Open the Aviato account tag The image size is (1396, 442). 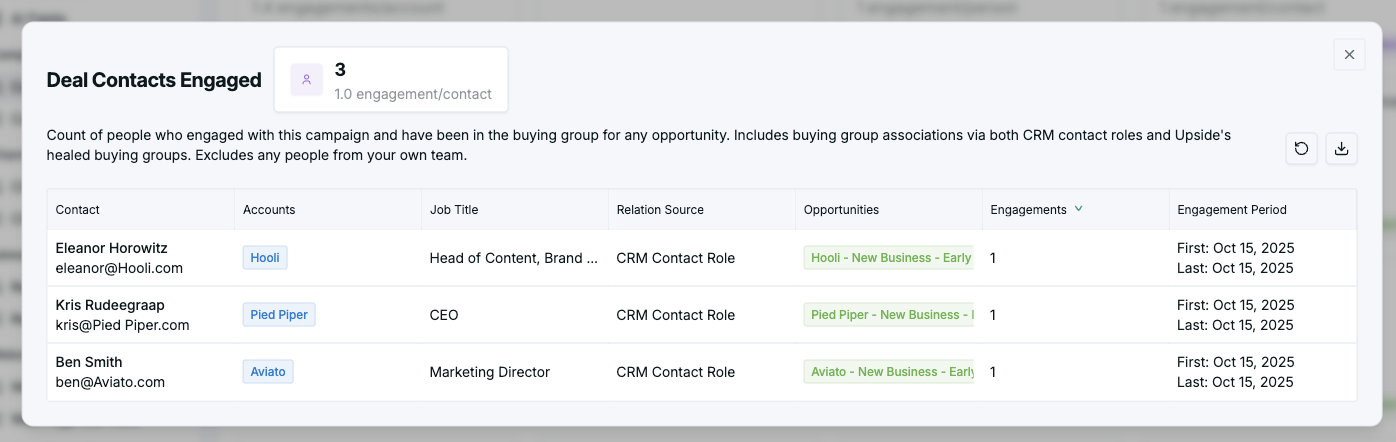click(268, 372)
